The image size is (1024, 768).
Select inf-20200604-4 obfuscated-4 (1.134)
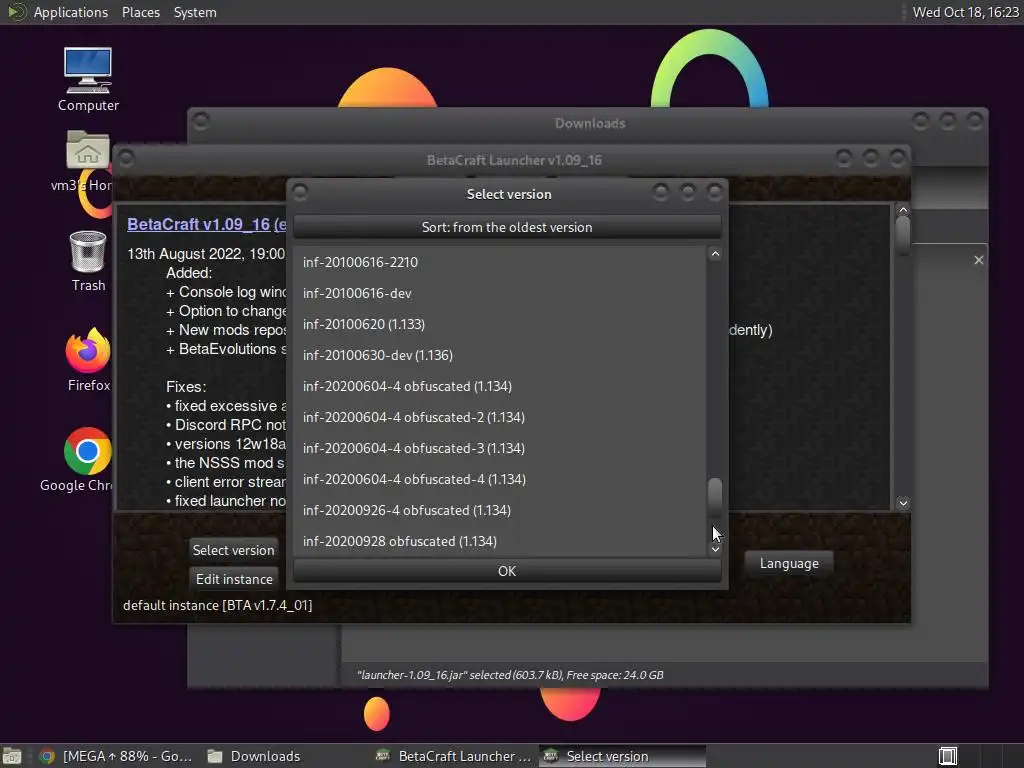pos(500,479)
